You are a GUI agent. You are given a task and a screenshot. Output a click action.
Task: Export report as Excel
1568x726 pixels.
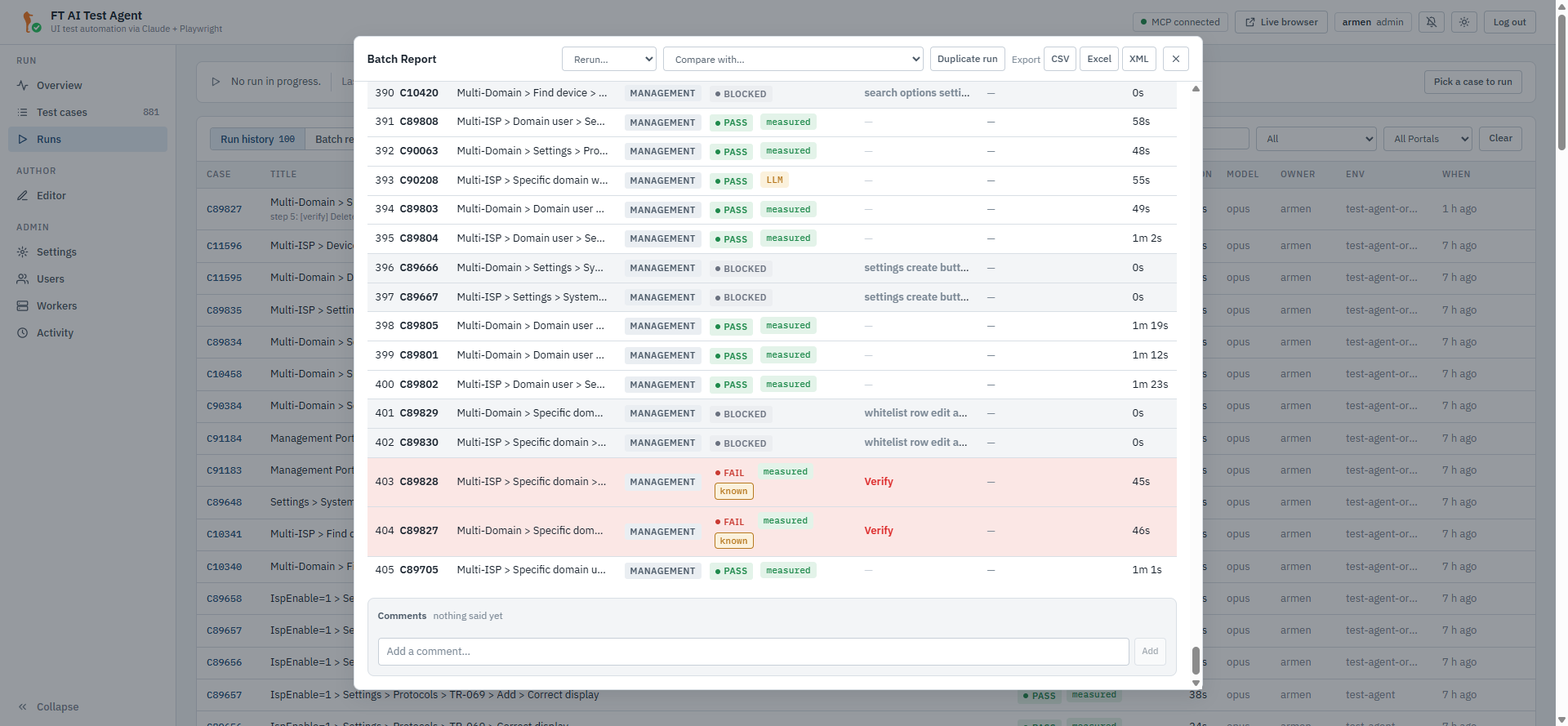(x=1099, y=59)
